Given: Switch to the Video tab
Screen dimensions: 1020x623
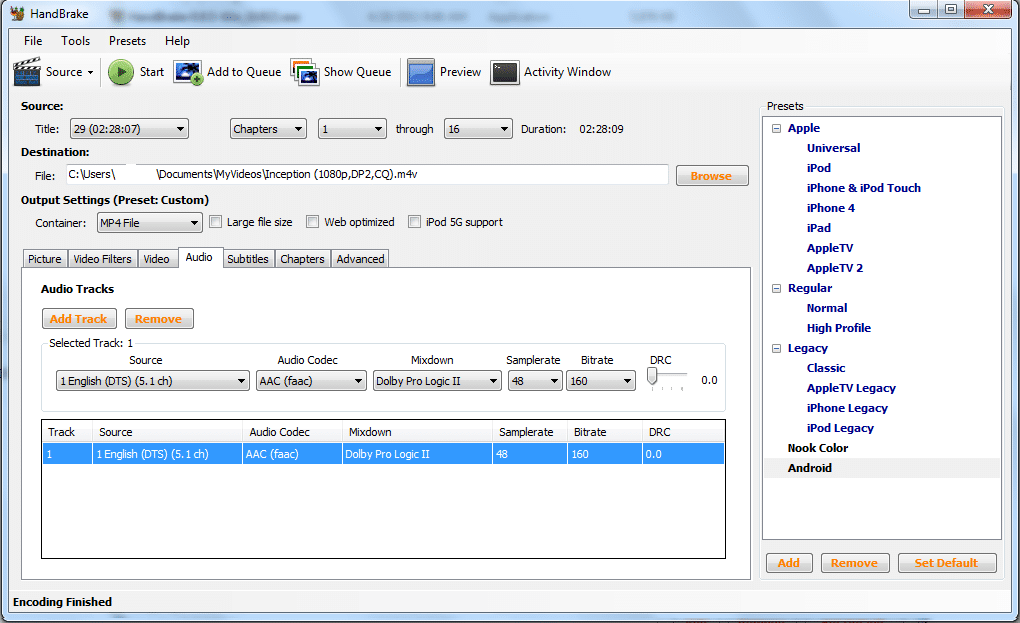Looking at the screenshot, I should coord(157,259).
